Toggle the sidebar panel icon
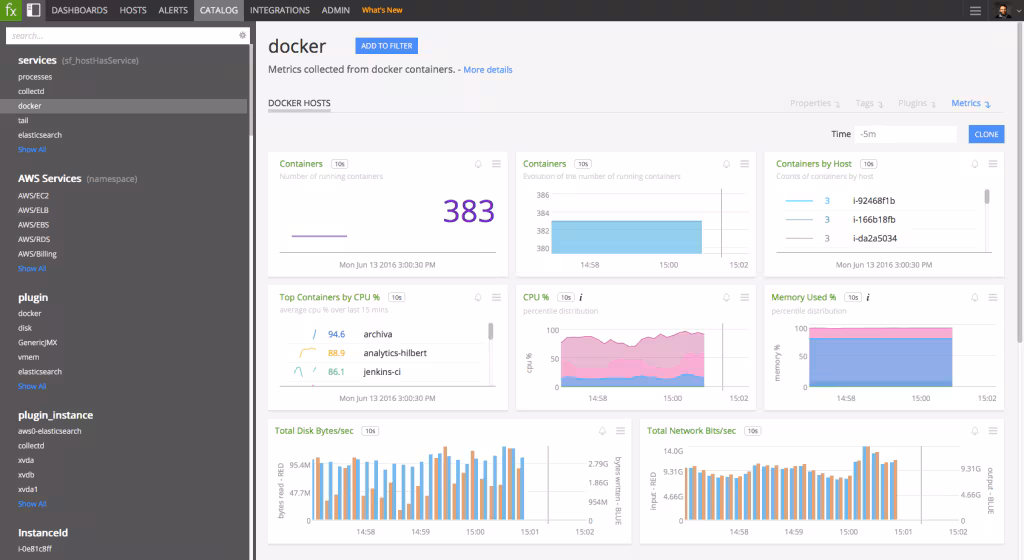1024x560 pixels. 33,10
